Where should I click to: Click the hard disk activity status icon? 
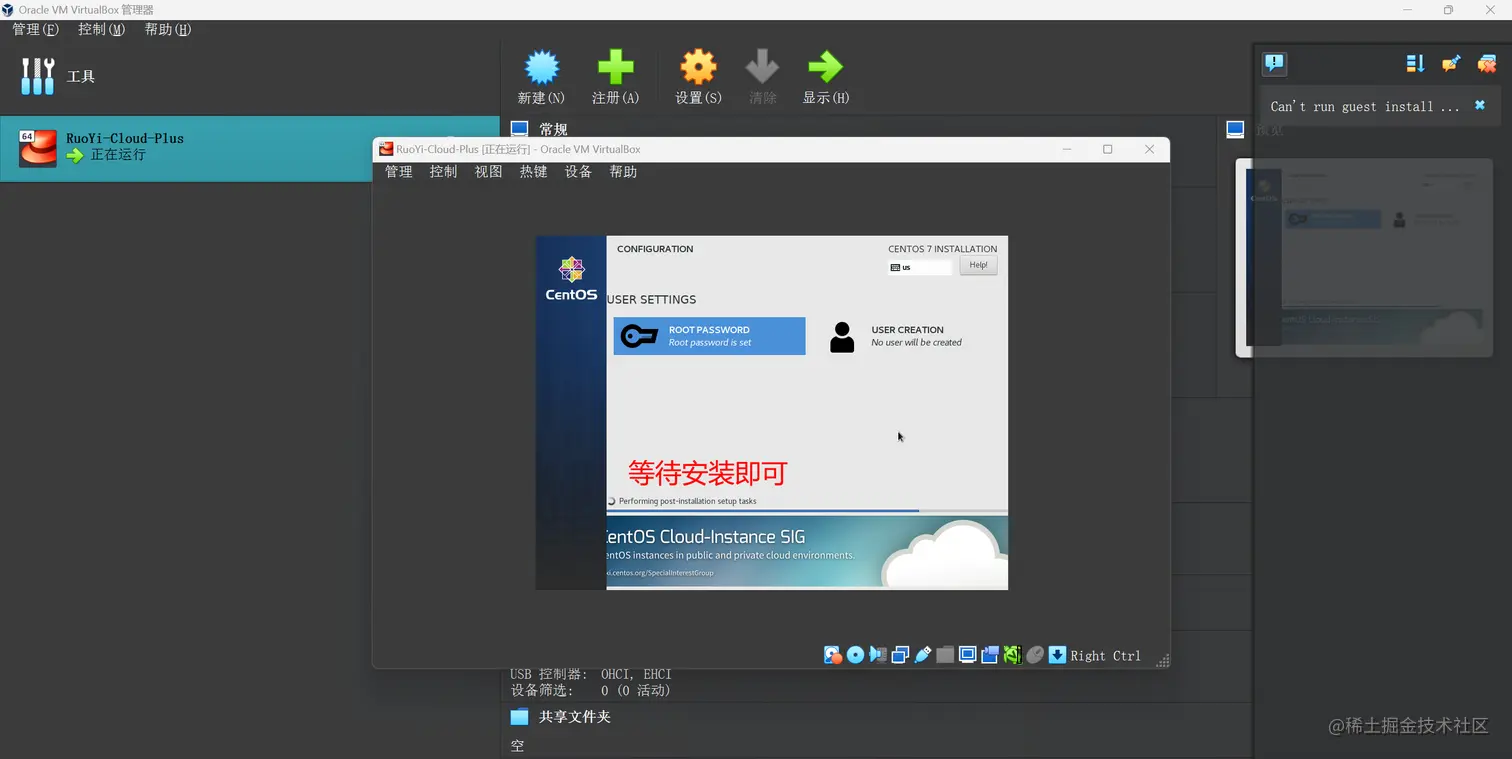click(x=833, y=655)
